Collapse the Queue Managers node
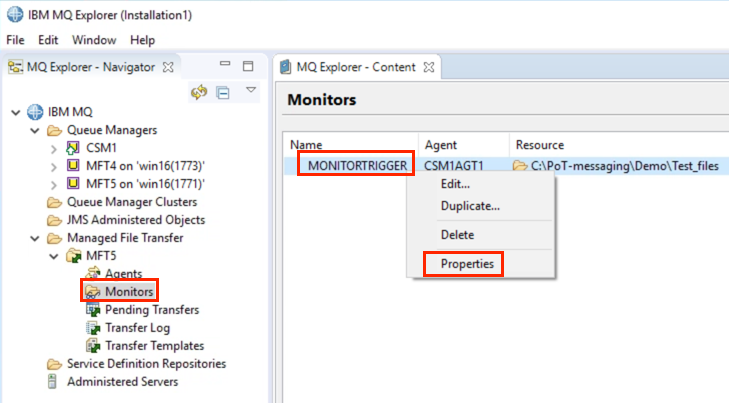 pyautogui.click(x=35, y=131)
